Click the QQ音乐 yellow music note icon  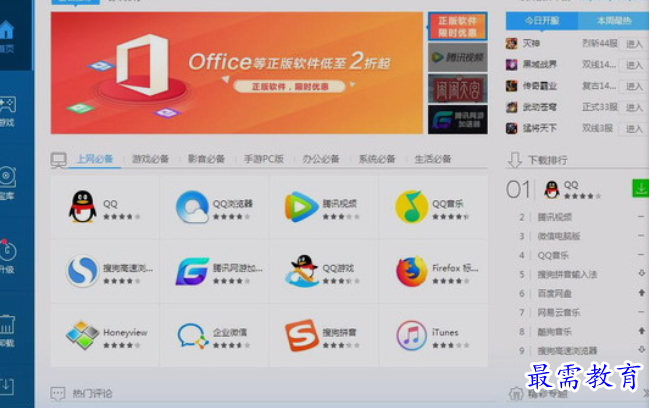(411, 206)
